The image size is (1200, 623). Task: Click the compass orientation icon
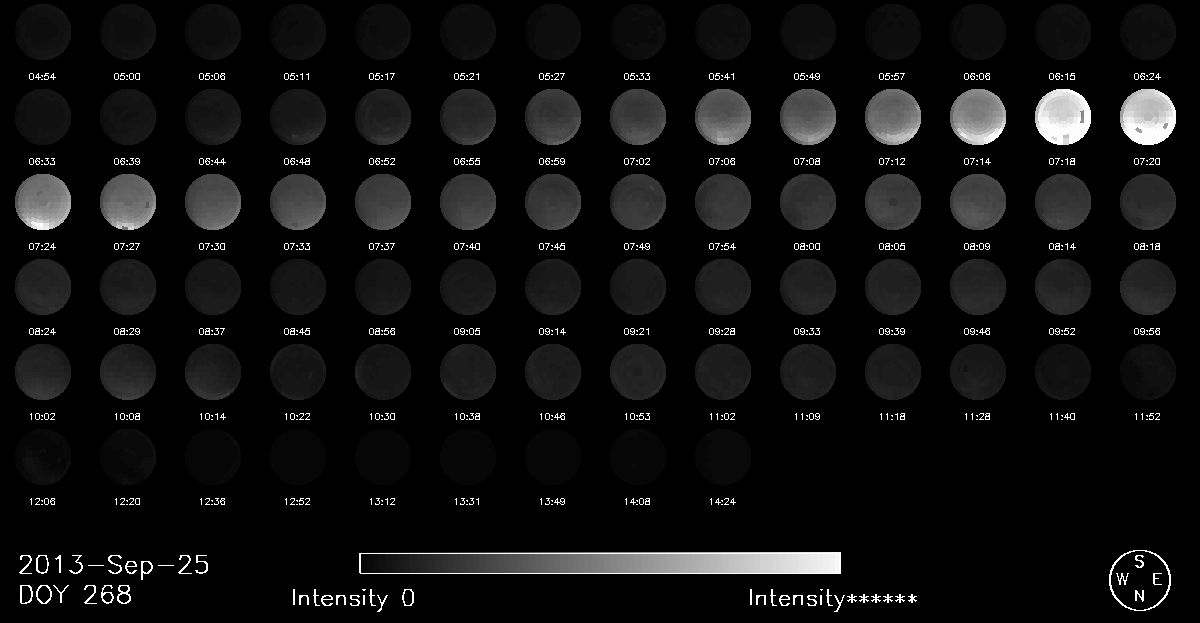[x=1139, y=580]
